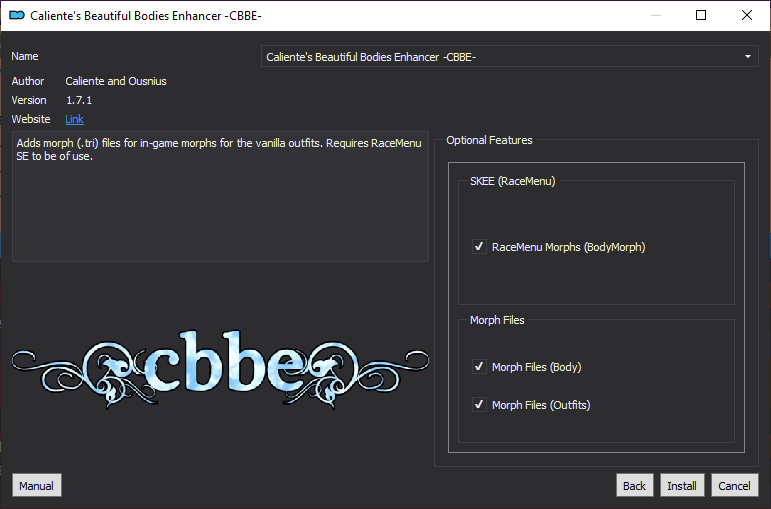Disable Morph Files (Outfits) checkbox
771x509 pixels.
479,404
